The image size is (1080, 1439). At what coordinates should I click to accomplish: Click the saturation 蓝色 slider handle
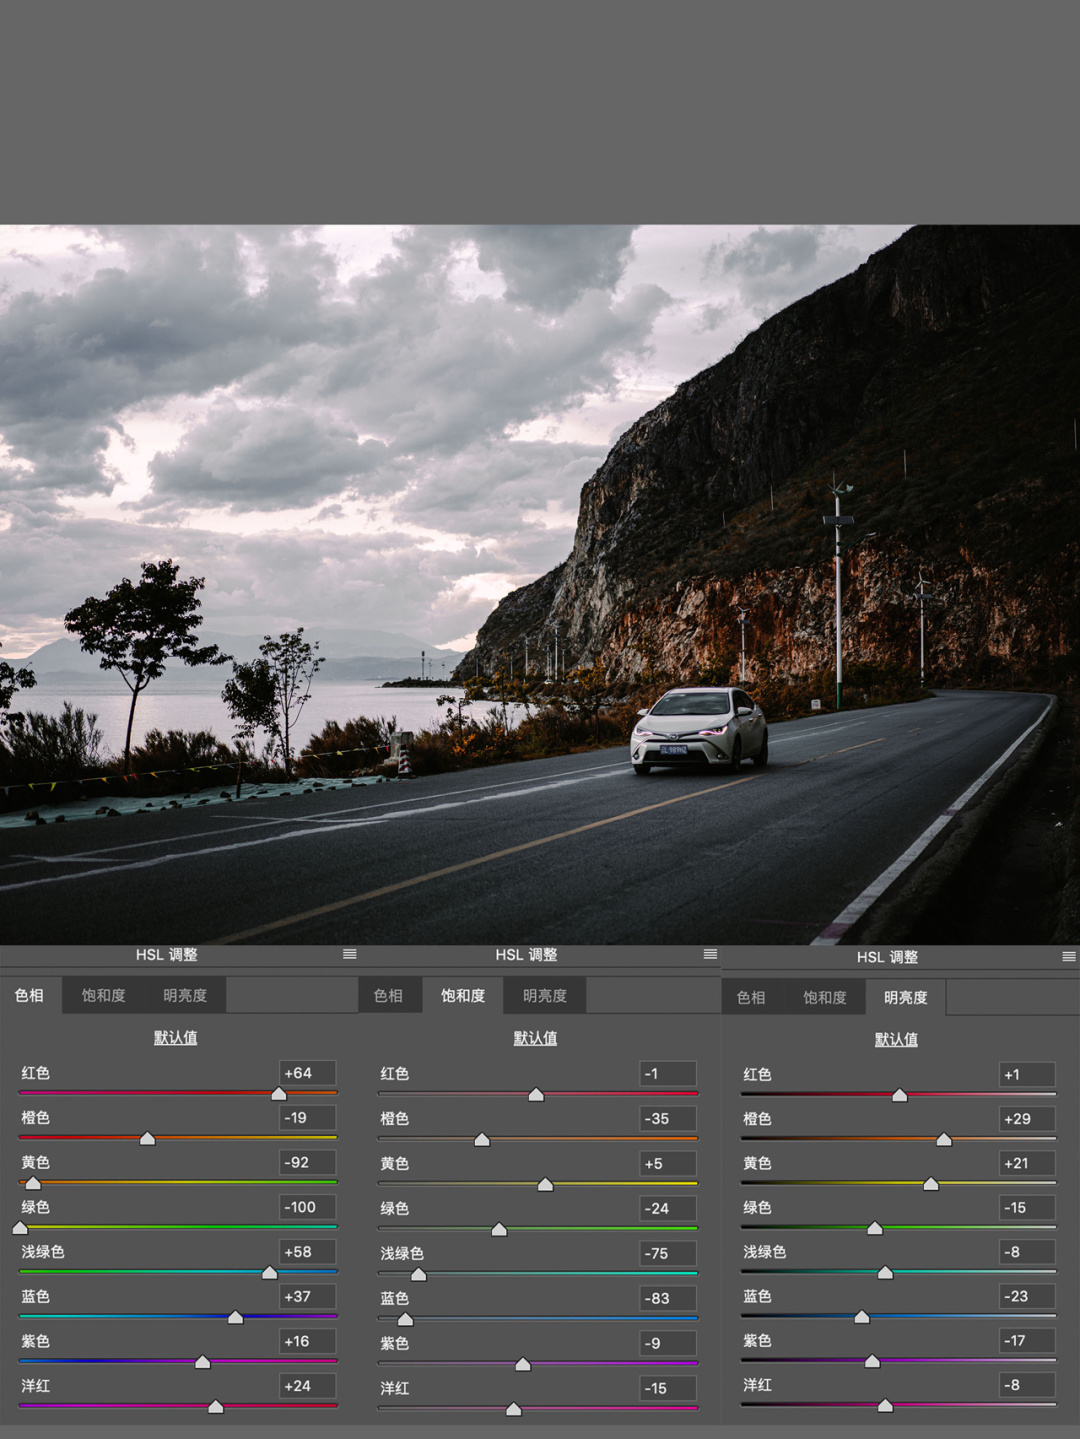click(x=406, y=1319)
